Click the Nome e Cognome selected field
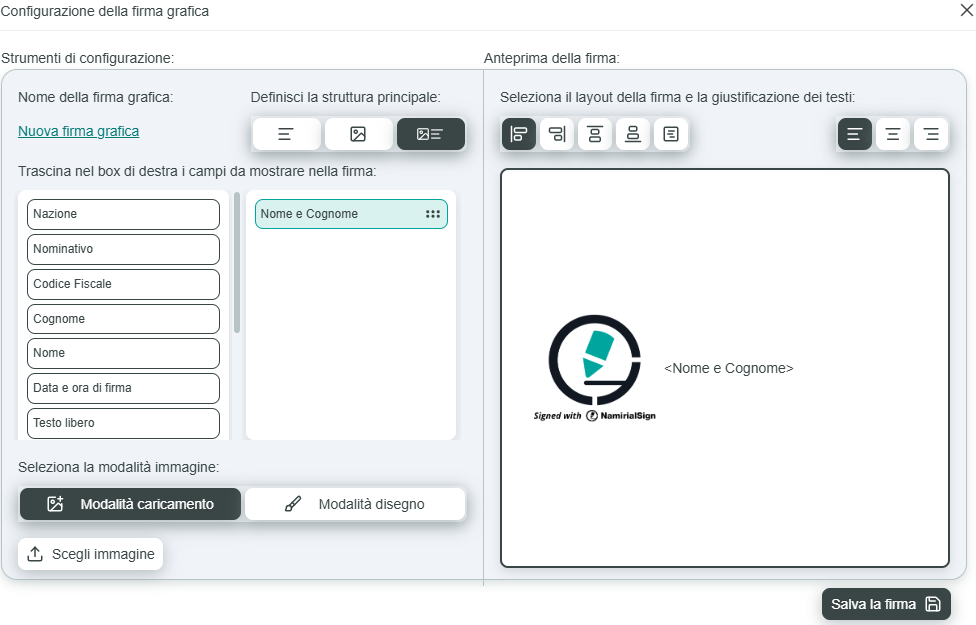The height and width of the screenshot is (625, 976). (x=351, y=214)
